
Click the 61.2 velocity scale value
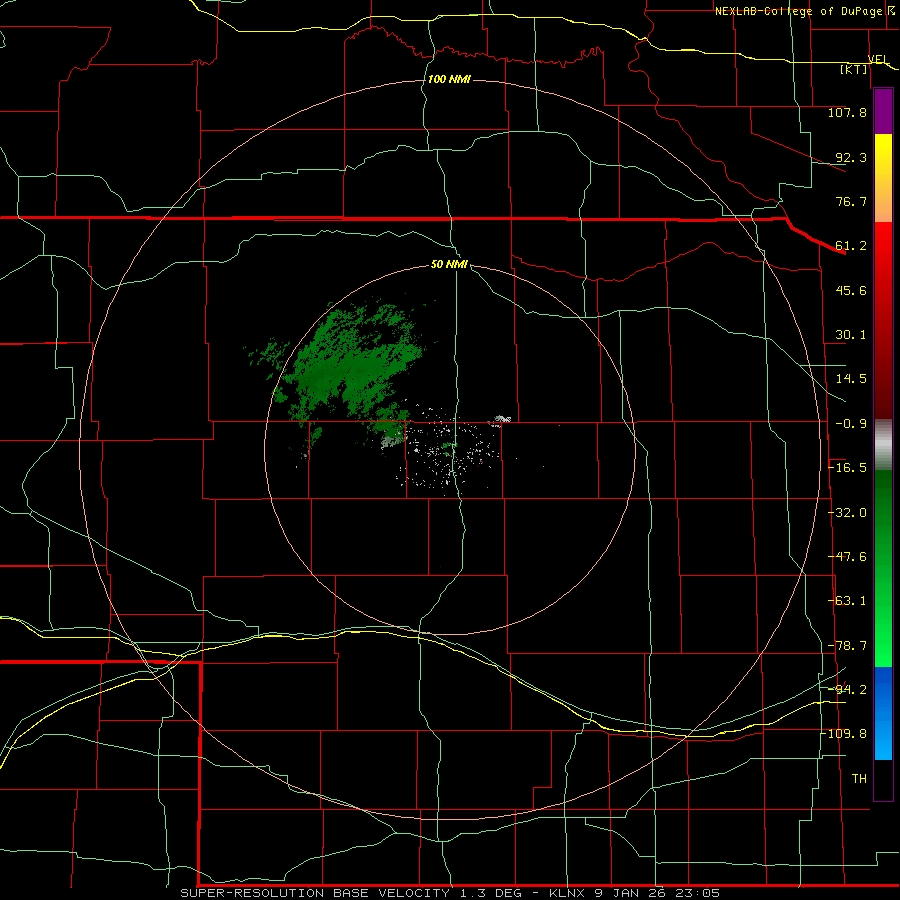(851, 246)
